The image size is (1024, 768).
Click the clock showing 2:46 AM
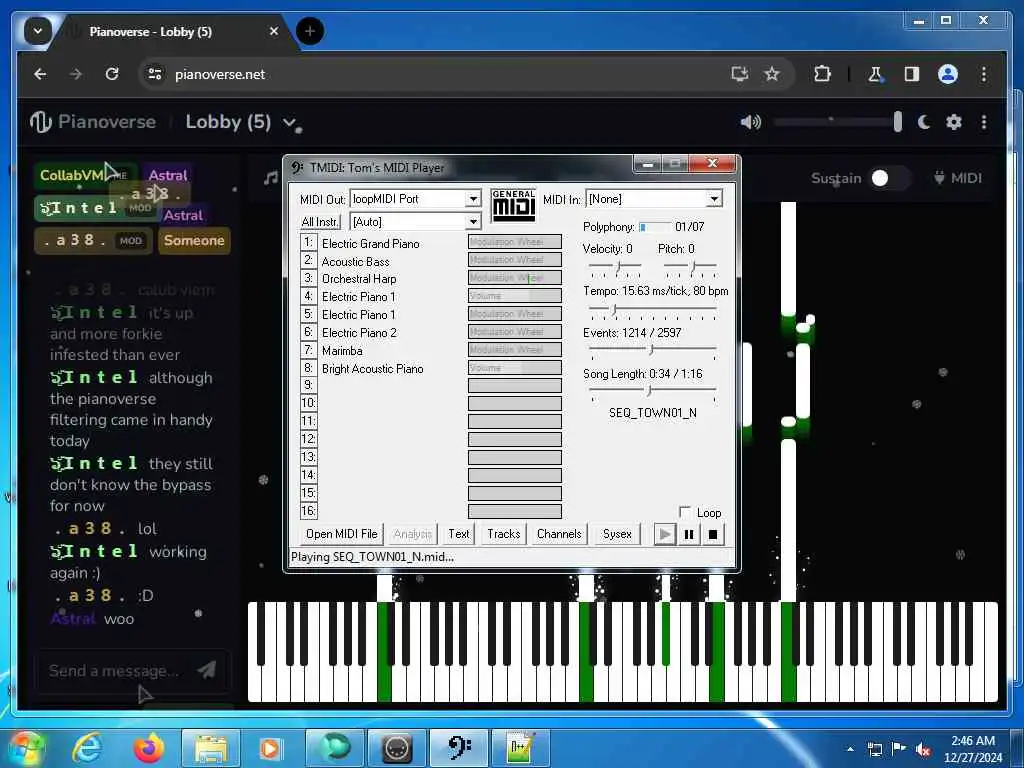click(972, 741)
